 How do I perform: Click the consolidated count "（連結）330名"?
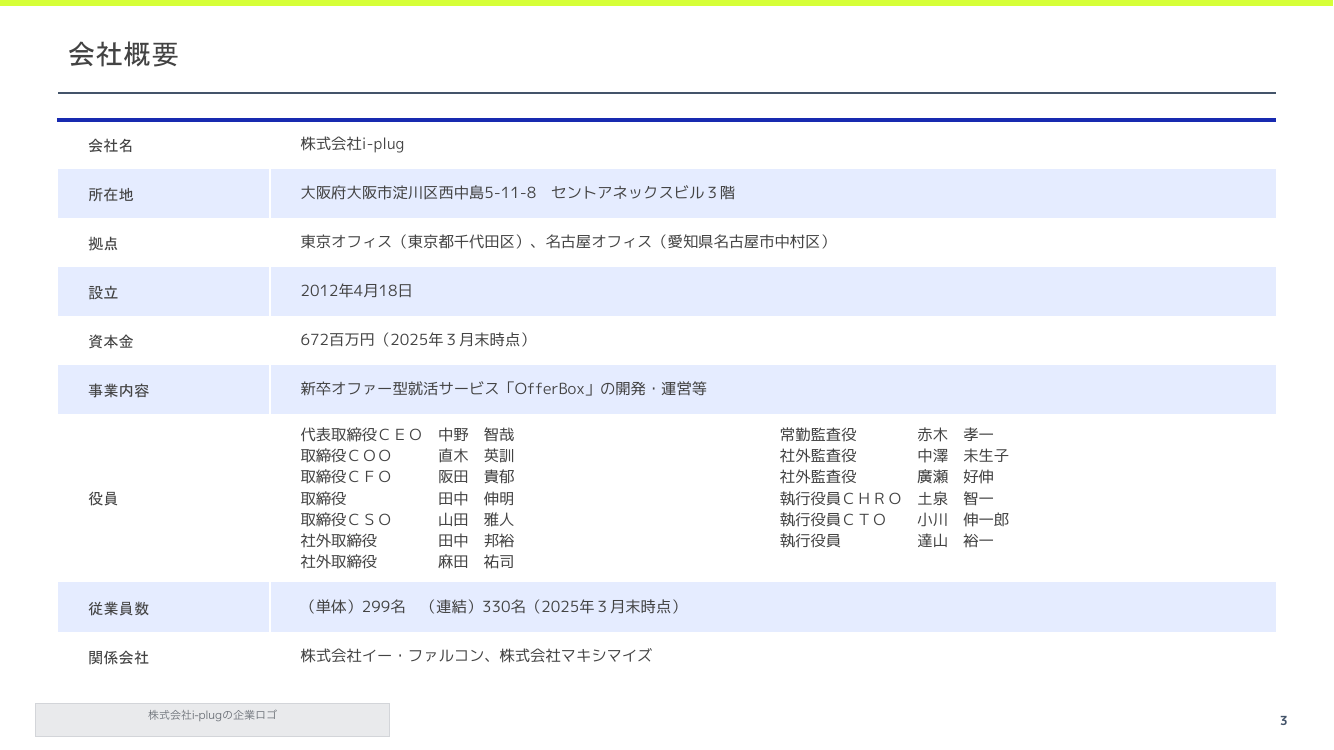click(476, 607)
